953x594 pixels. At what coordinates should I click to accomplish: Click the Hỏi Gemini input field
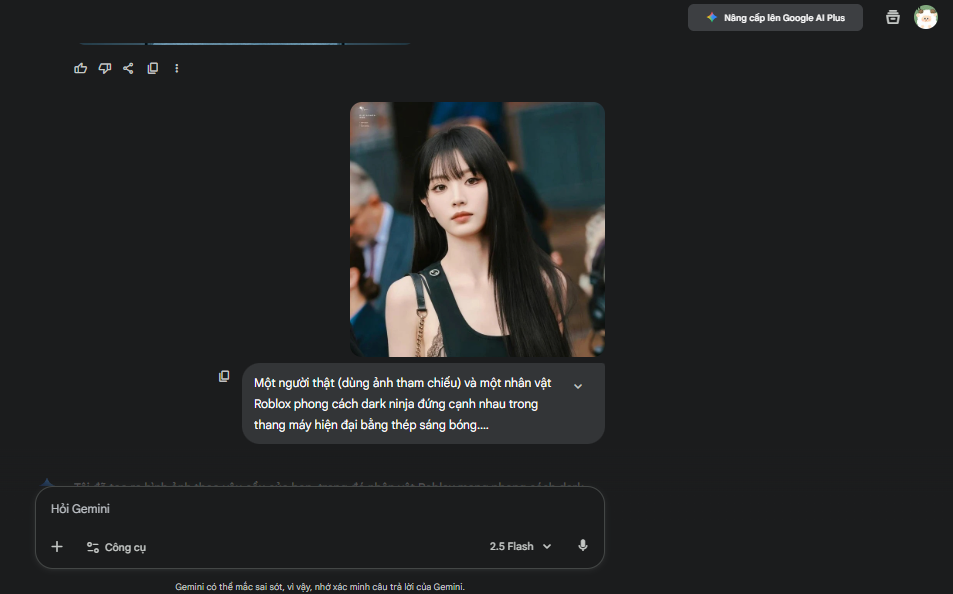pyautogui.click(x=300, y=509)
